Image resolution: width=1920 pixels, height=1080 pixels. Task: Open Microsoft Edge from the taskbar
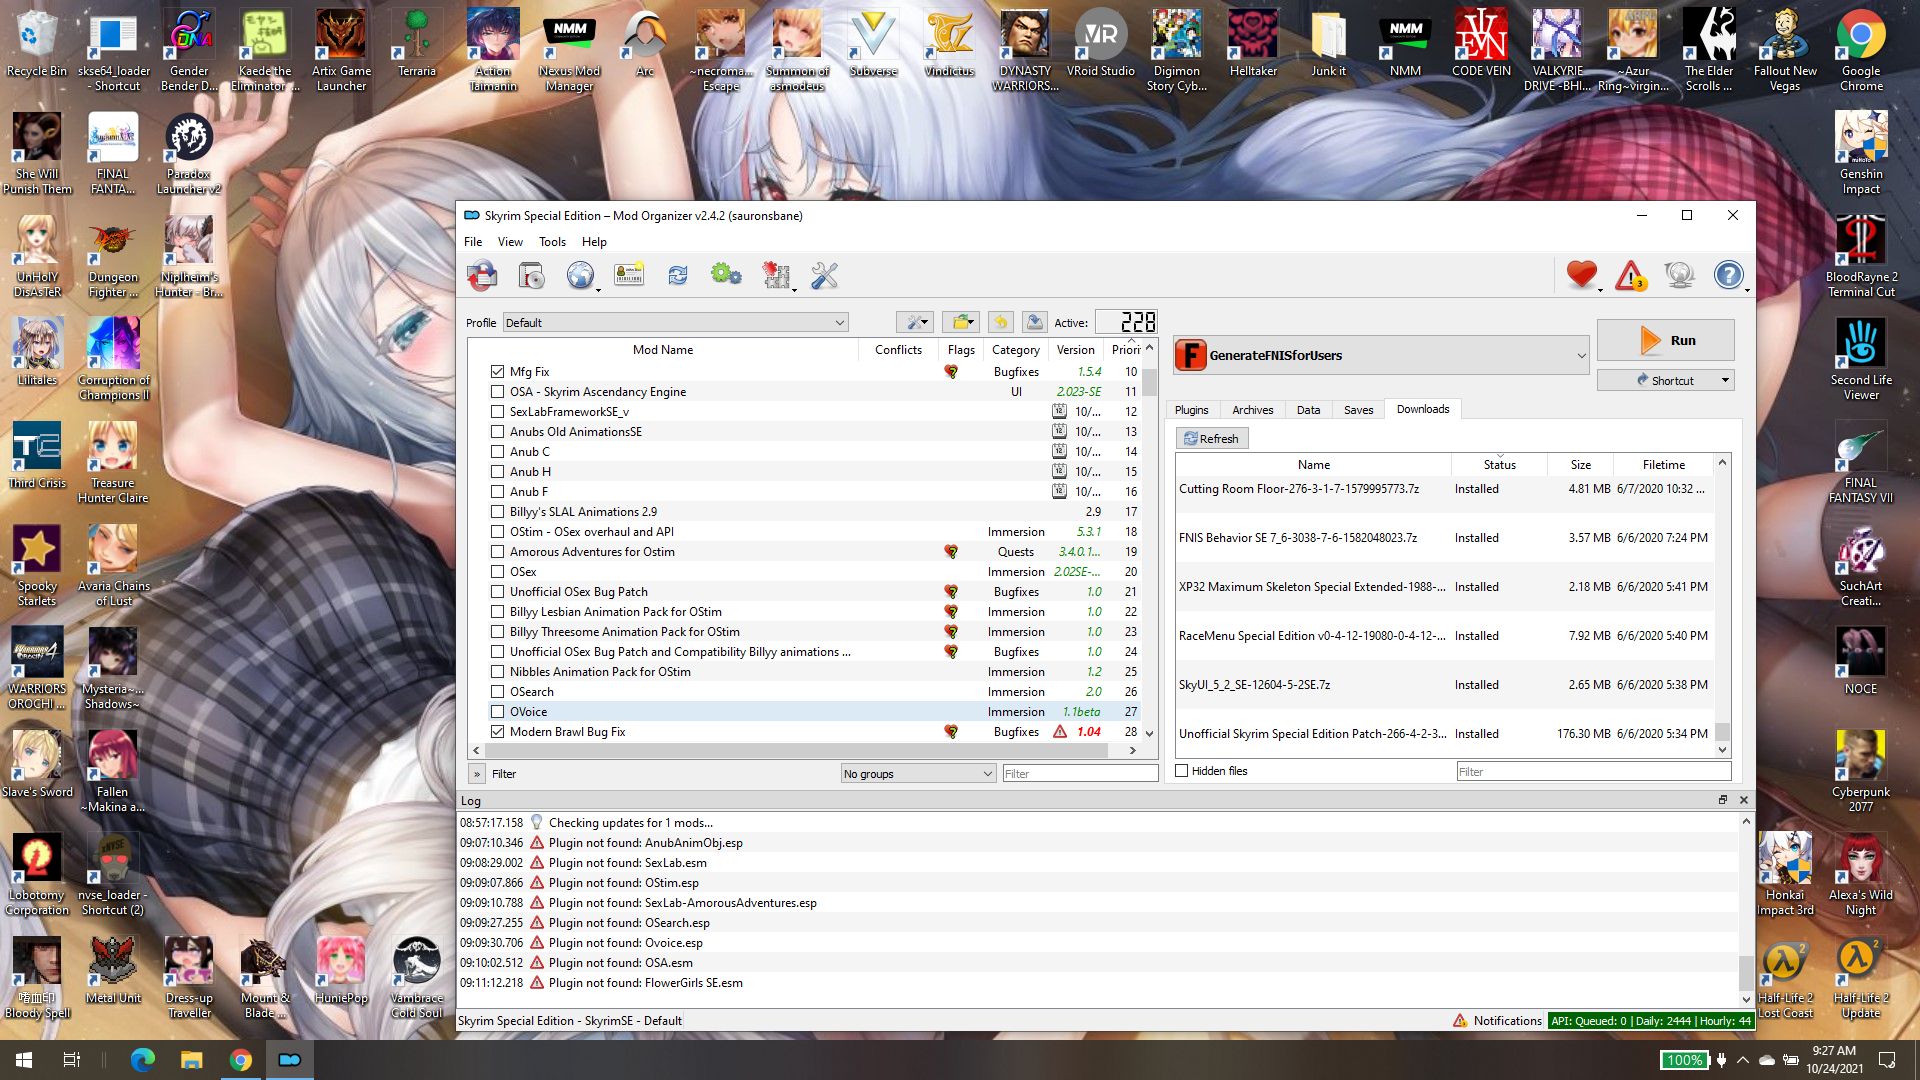tap(143, 1060)
